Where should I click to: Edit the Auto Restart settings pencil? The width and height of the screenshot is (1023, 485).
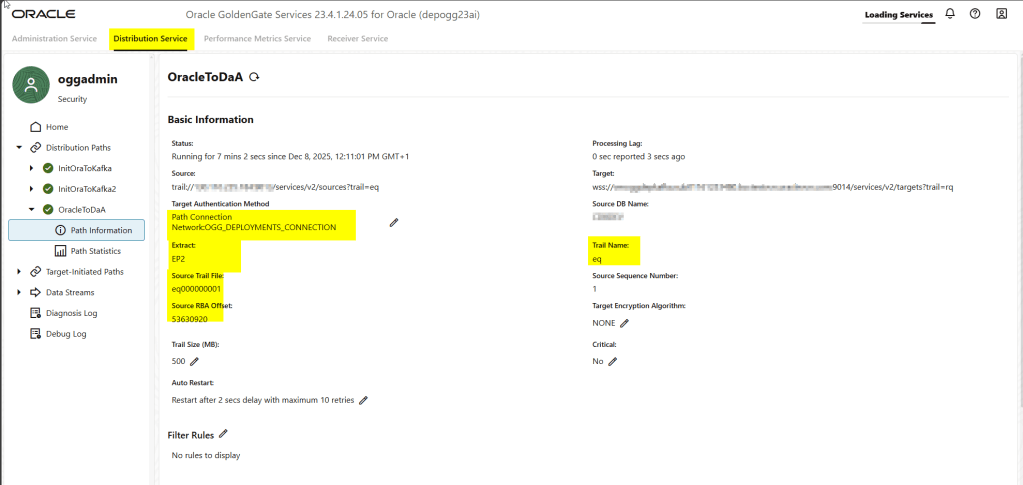pos(364,400)
